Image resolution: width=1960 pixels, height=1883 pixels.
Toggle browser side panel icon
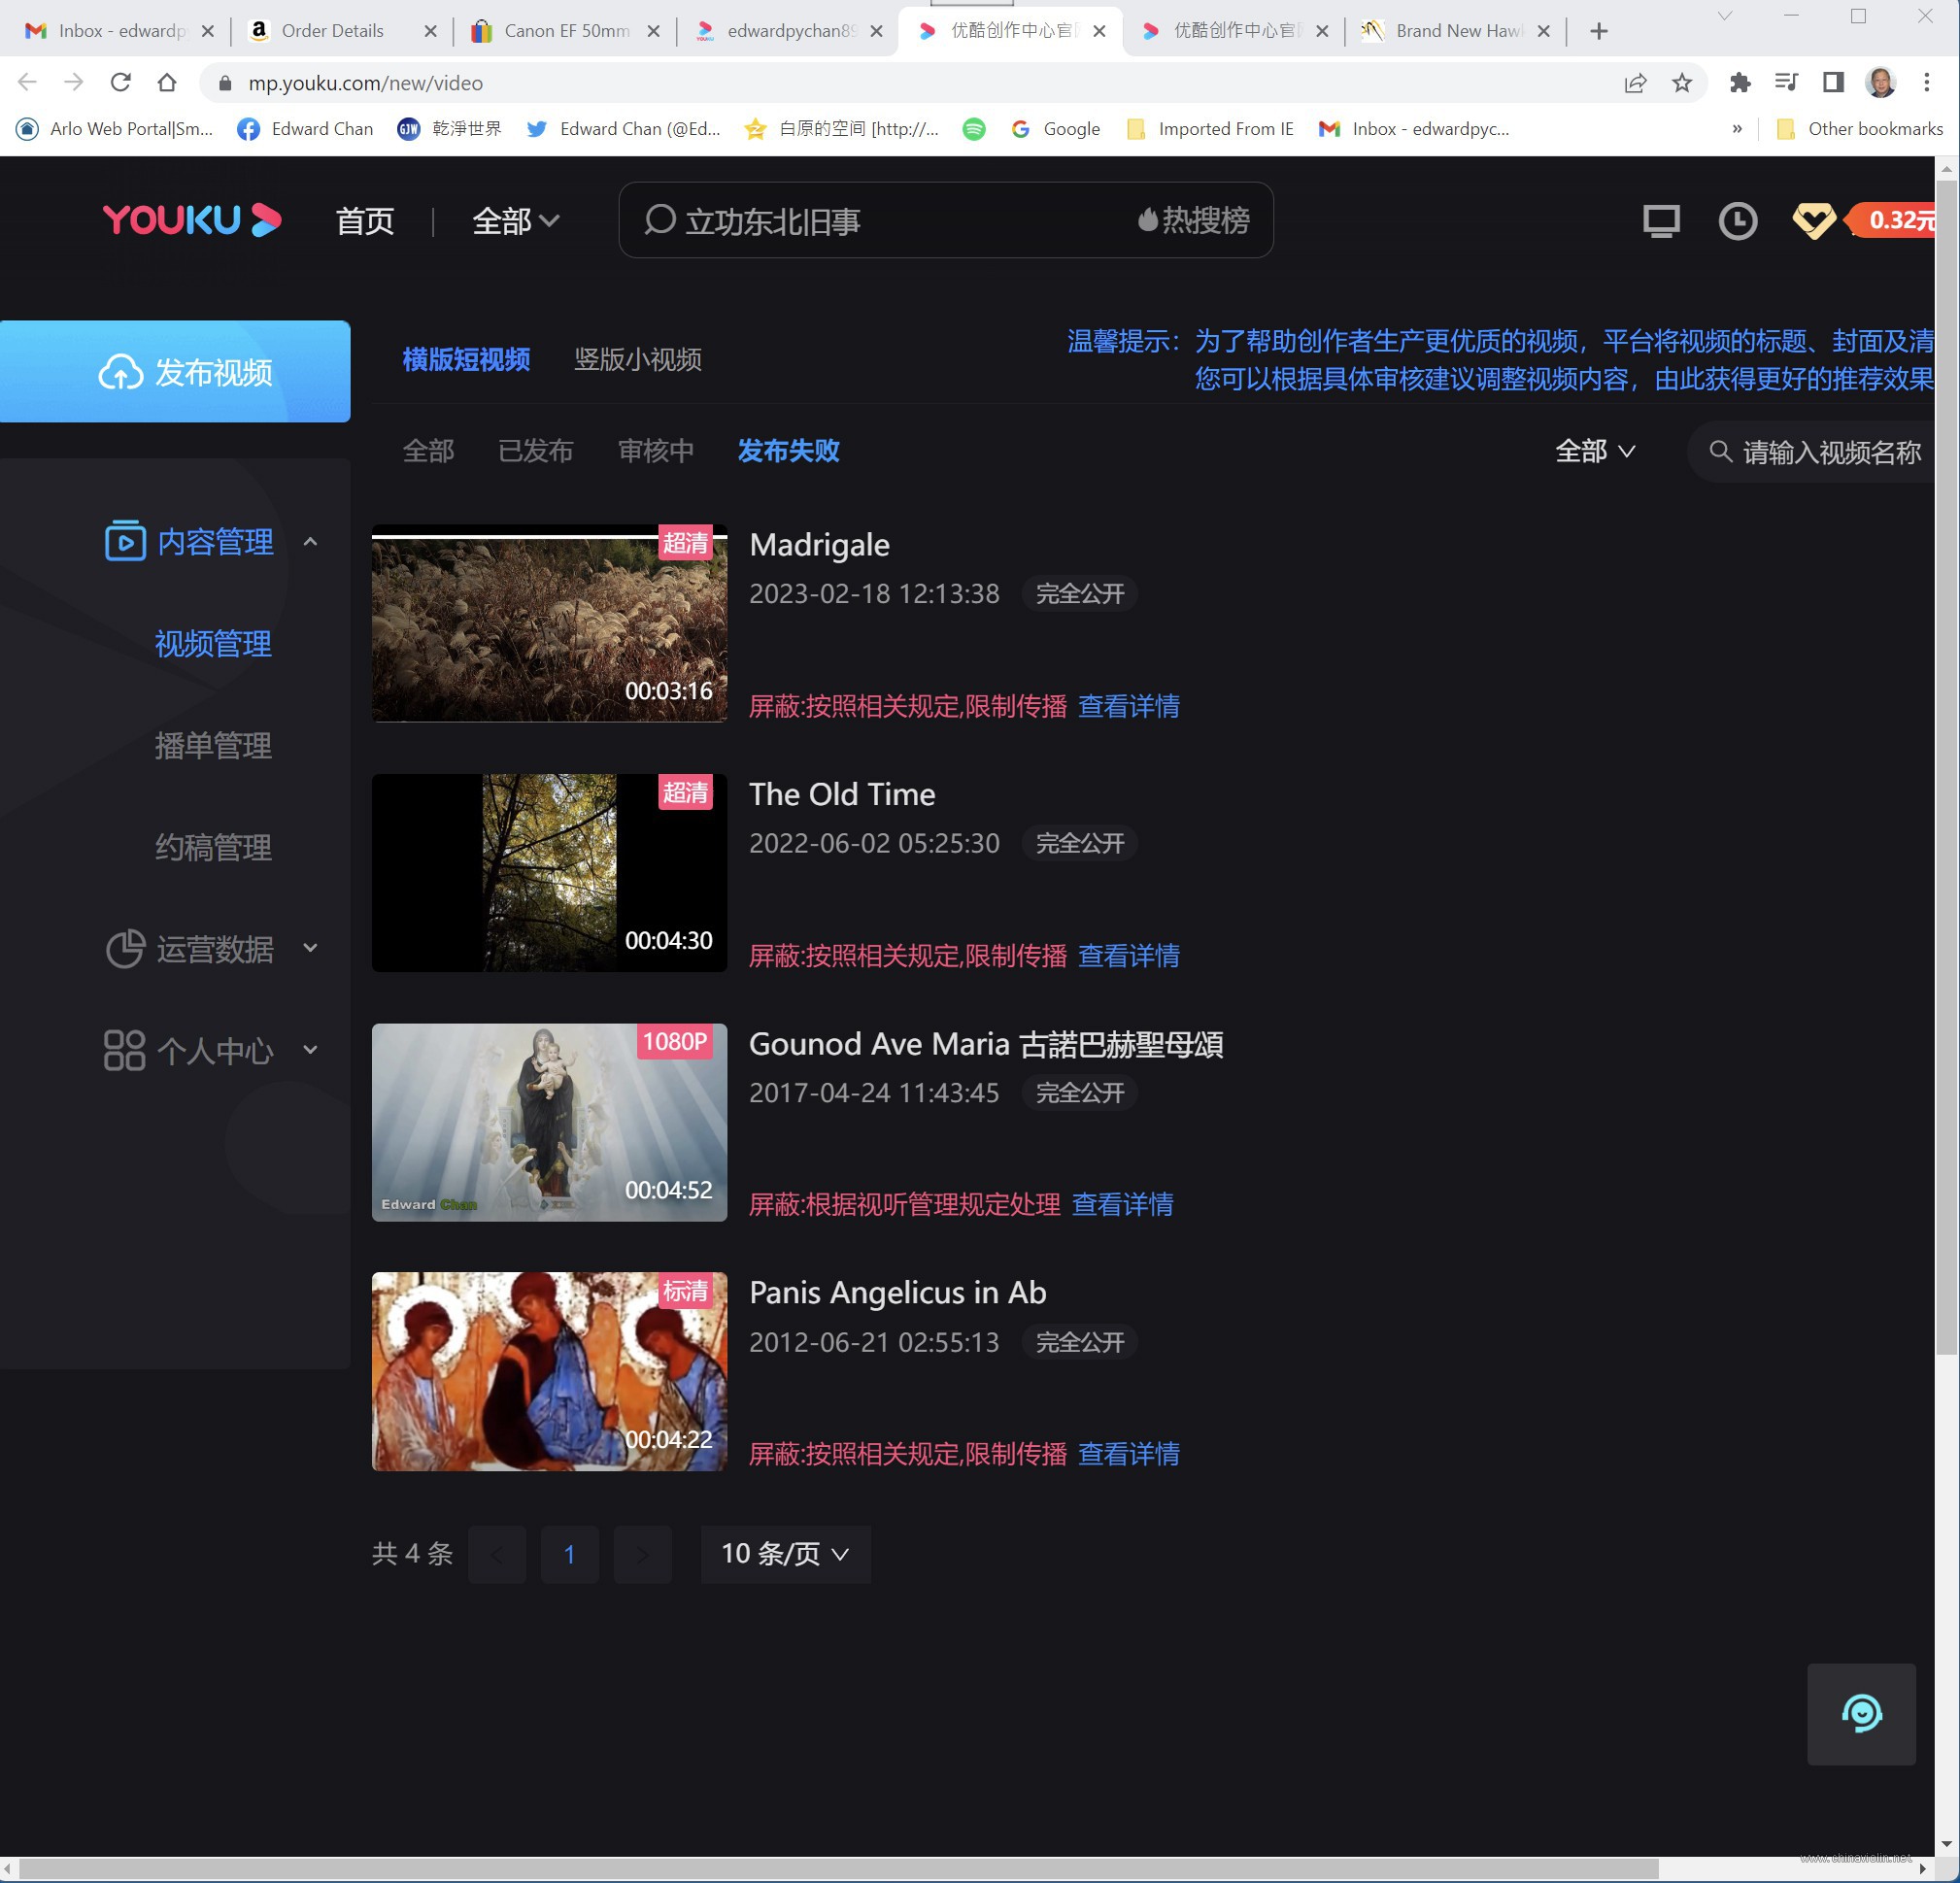pyautogui.click(x=1832, y=83)
